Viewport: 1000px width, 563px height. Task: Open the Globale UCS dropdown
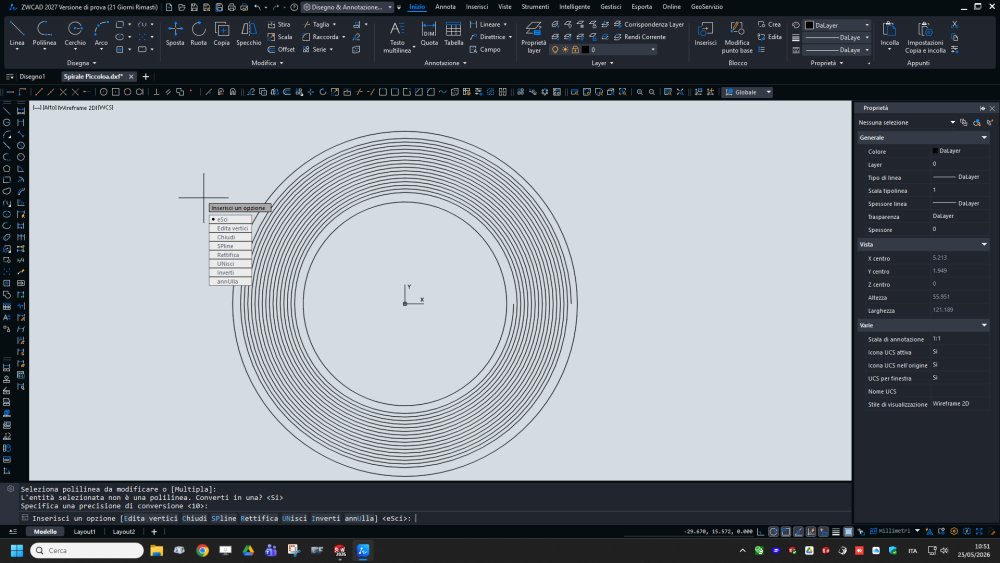(x=747, y=92)
